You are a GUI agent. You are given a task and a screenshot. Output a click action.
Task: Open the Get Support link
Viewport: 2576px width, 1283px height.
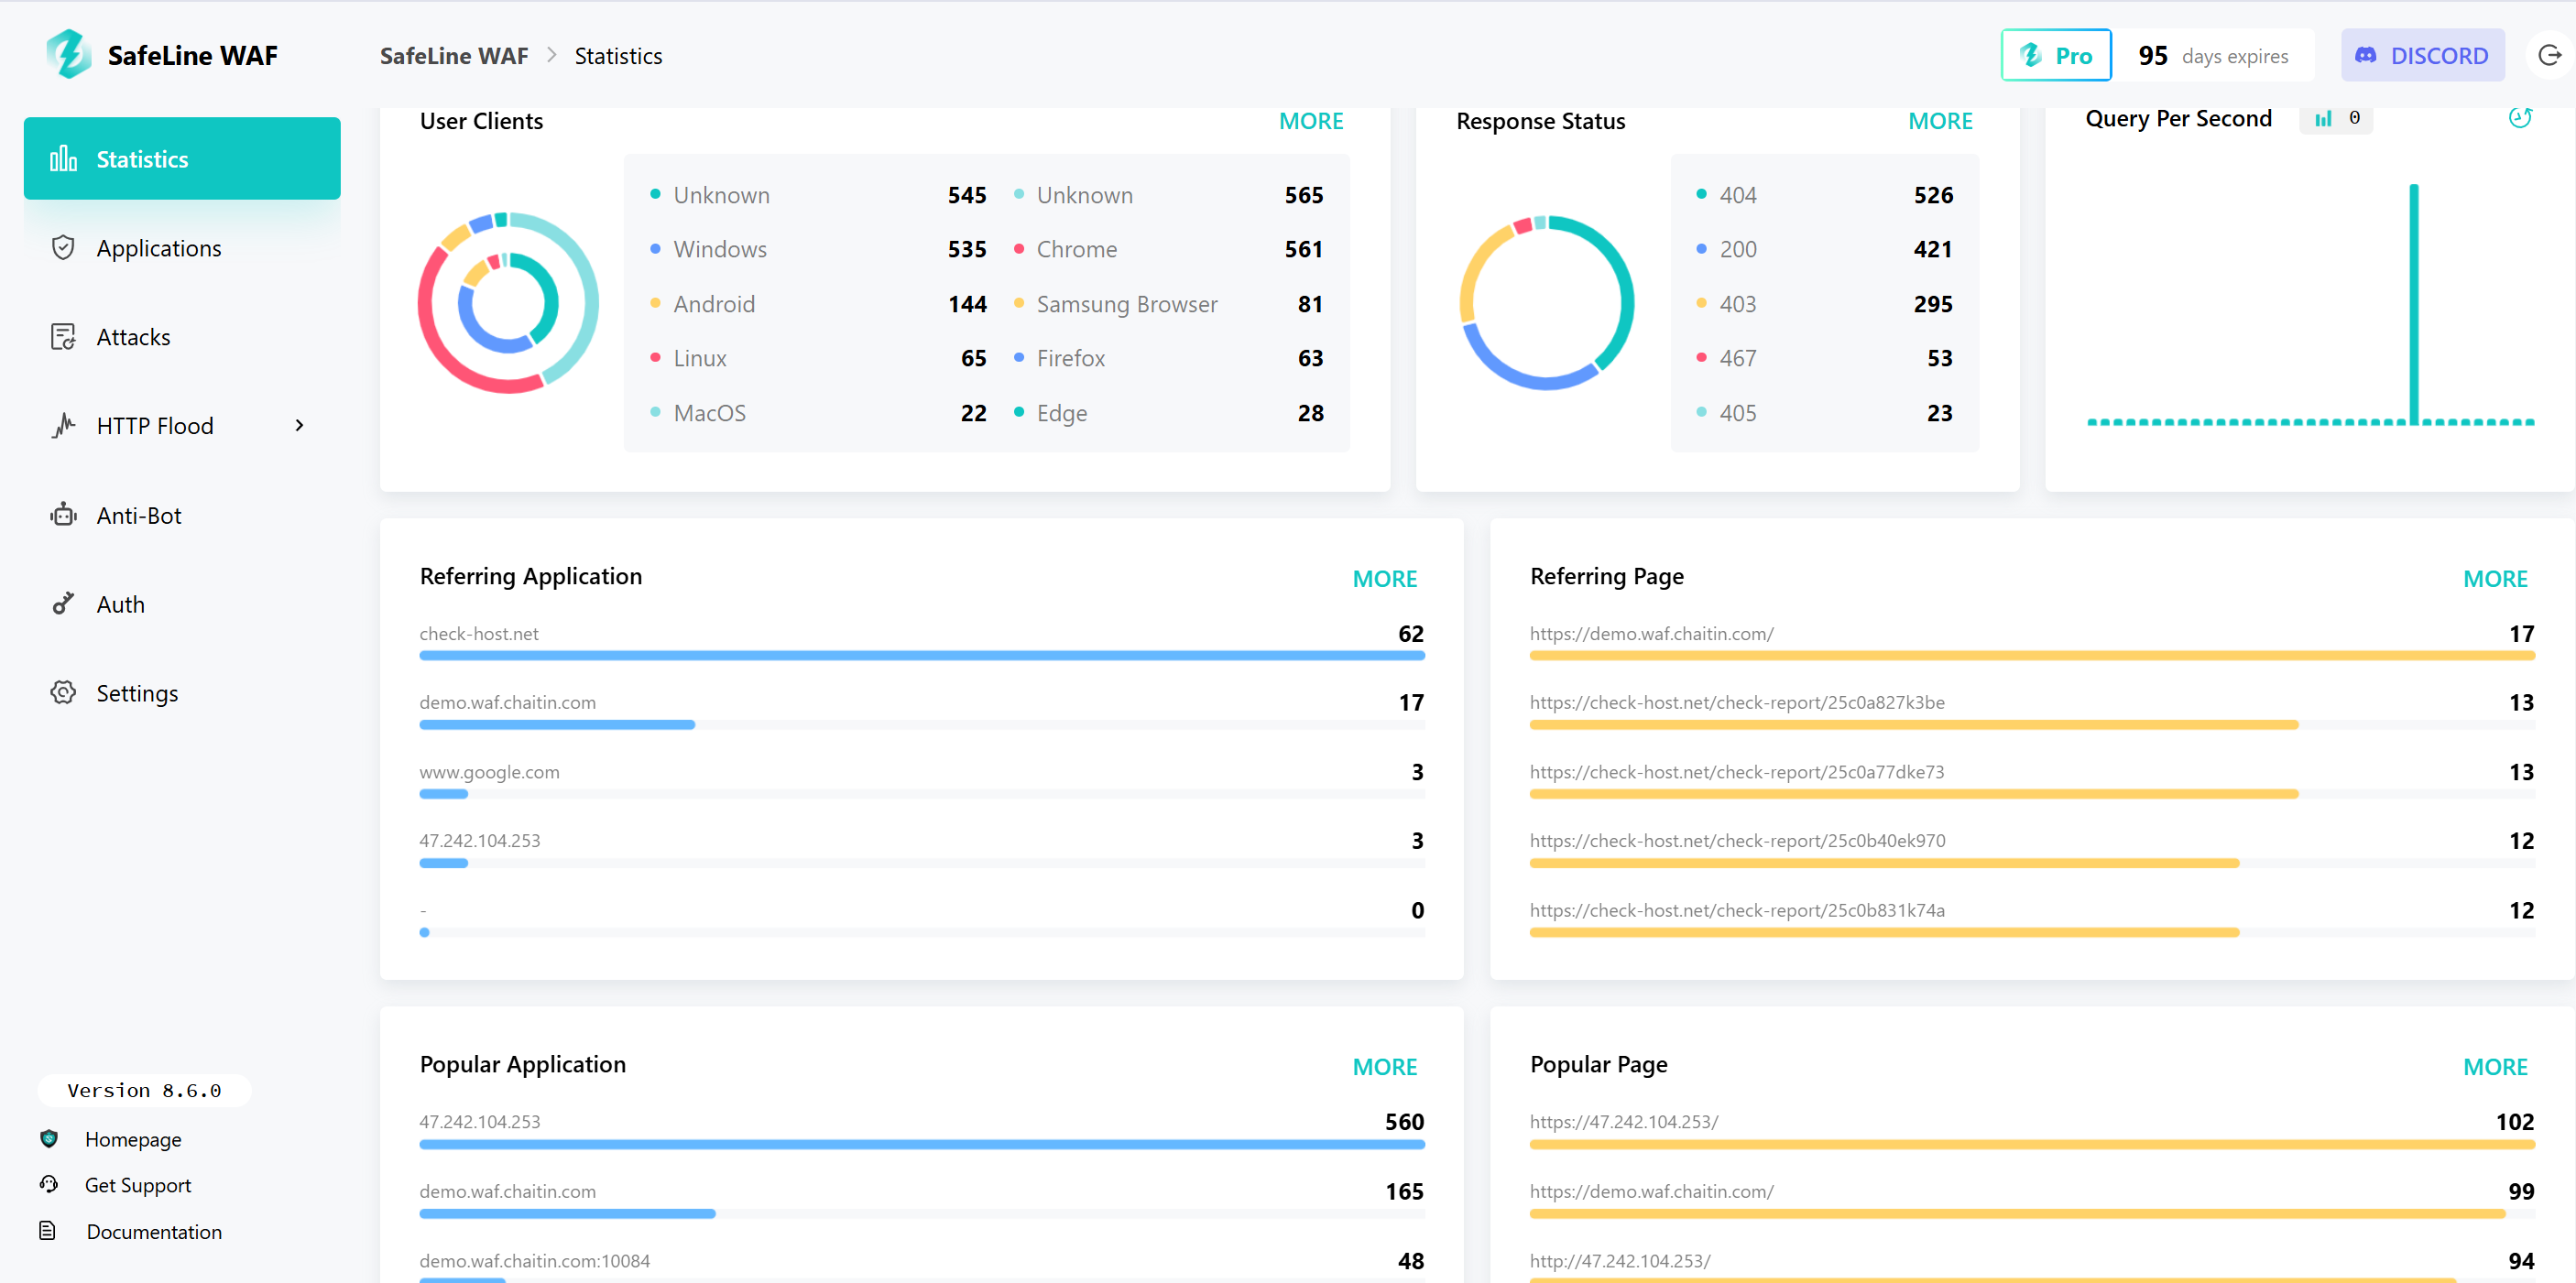[138, 1185]
